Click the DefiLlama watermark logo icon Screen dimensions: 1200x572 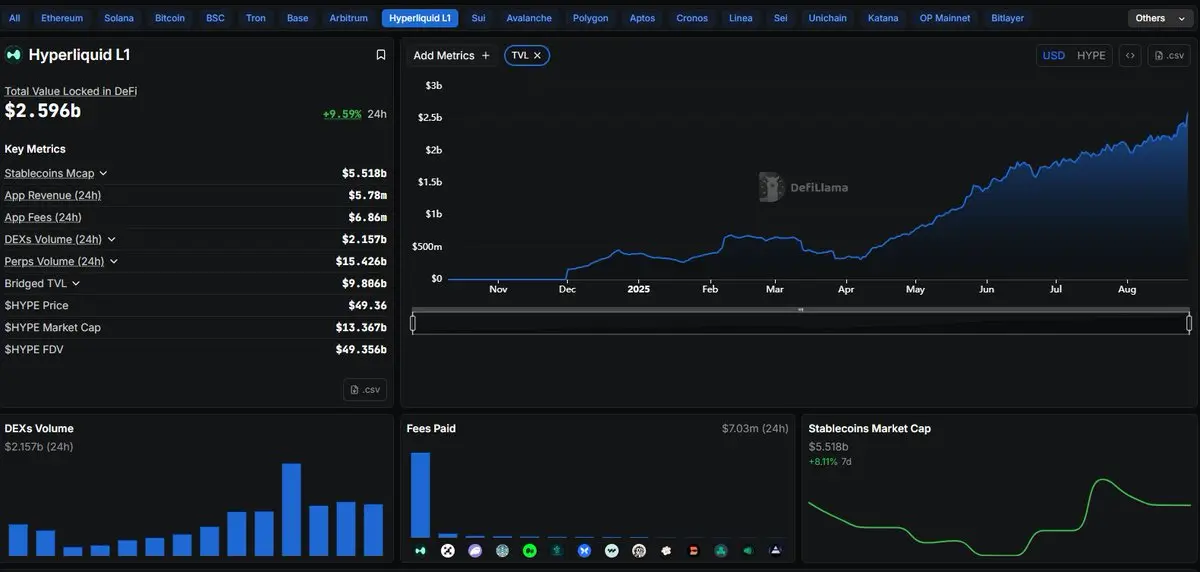click(769, 187)
